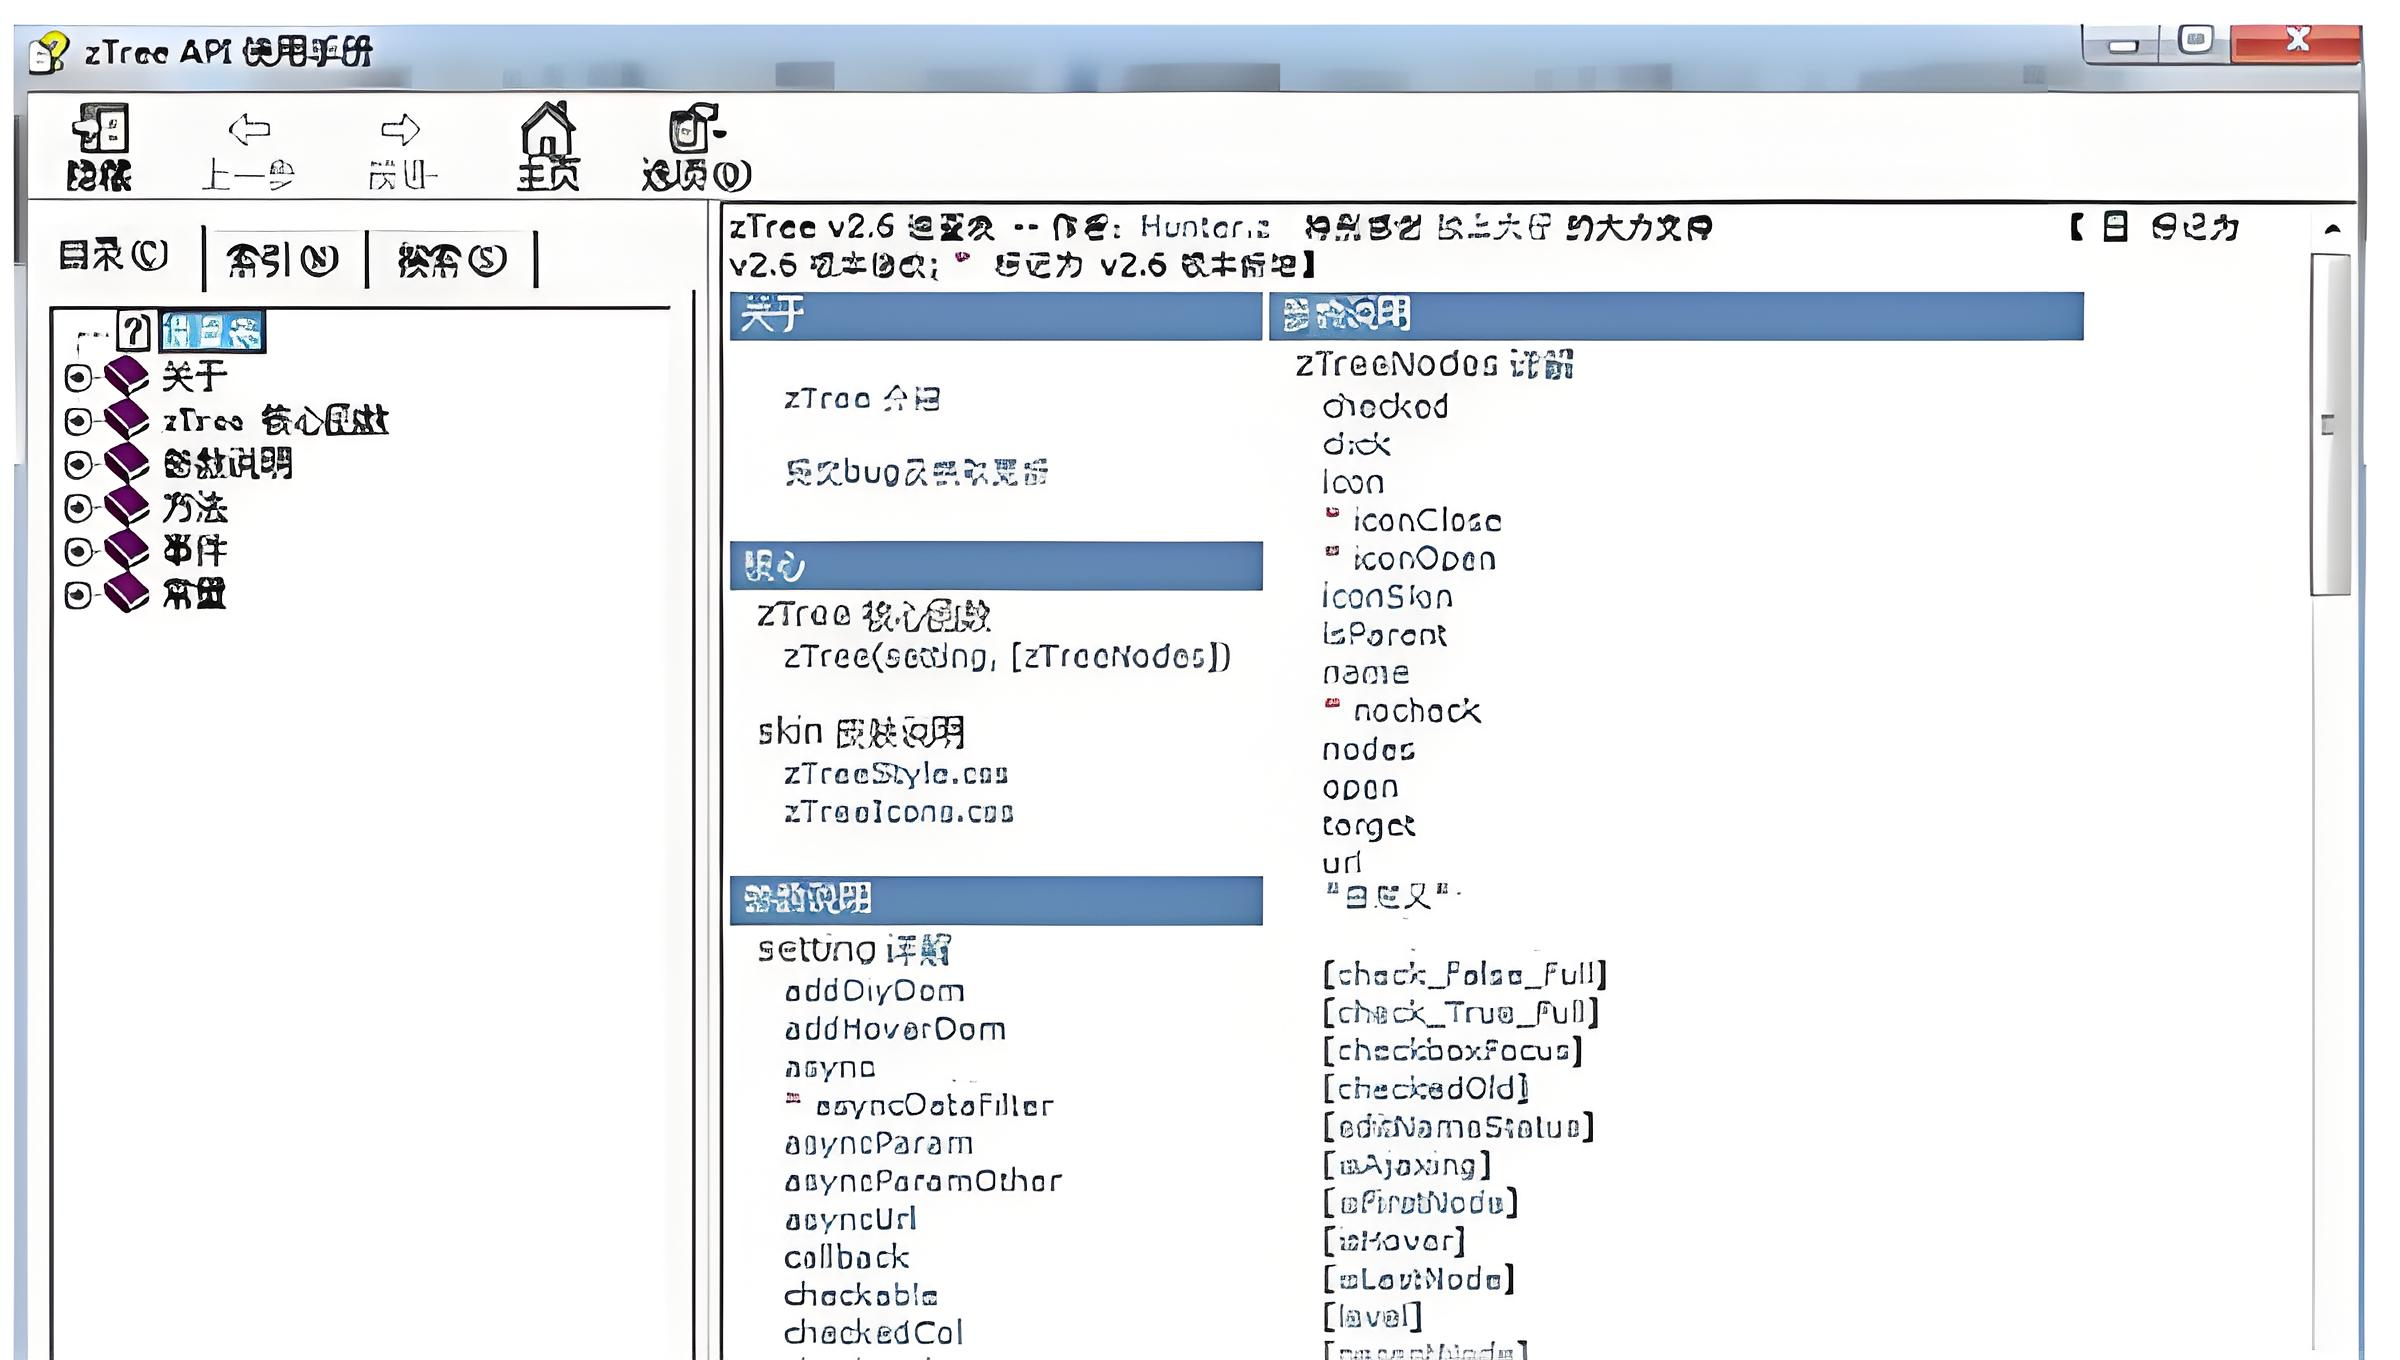This screenshot has height=1360, width=2400.
Task: Click the purple book icon beside 关于
Action: coord(127,376)
